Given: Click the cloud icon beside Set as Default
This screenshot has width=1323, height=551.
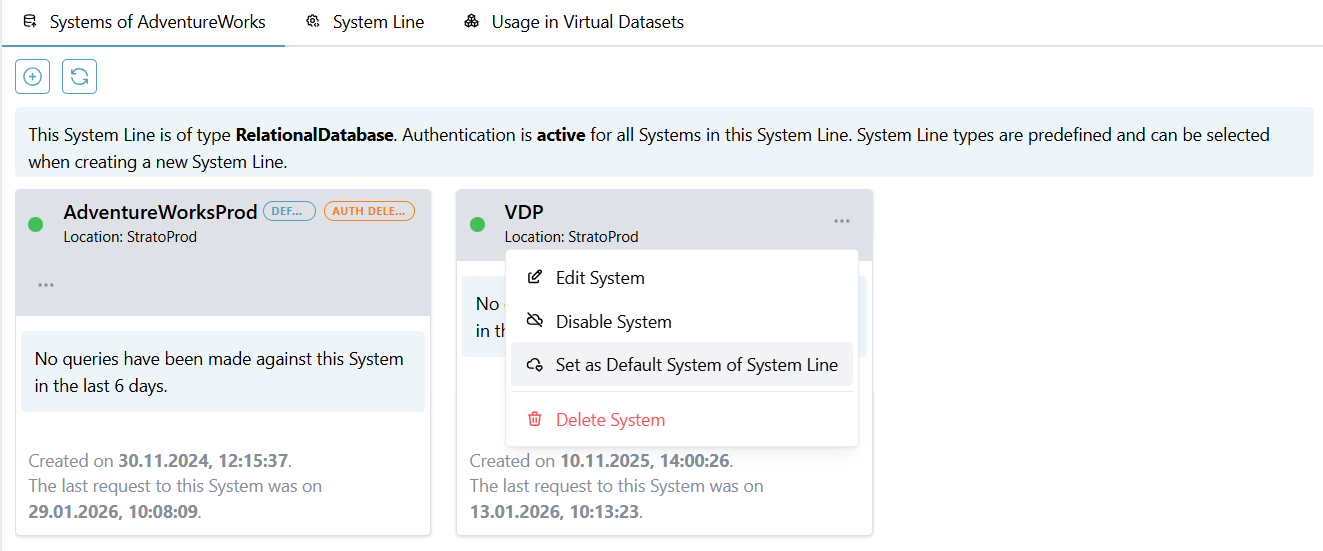Looking at the screenshot, I should (535, 365).
